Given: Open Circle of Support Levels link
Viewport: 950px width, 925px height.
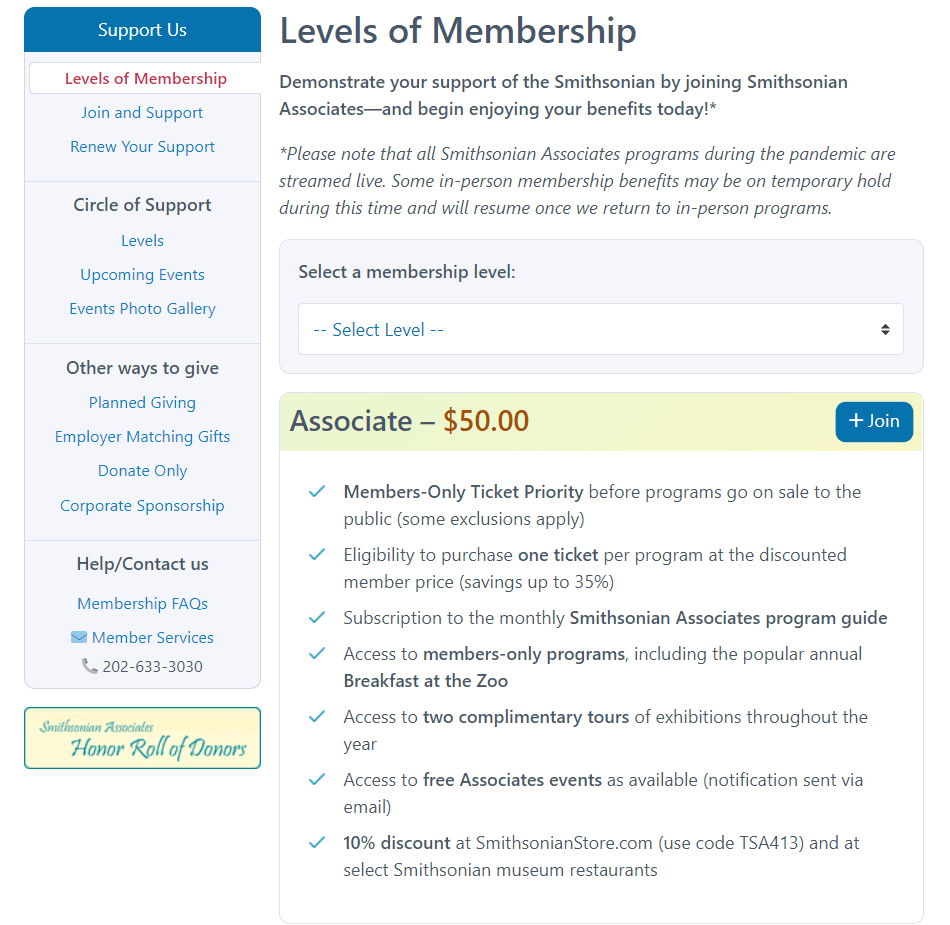Looking at the screenshot, I should click(x=142, y=241).
